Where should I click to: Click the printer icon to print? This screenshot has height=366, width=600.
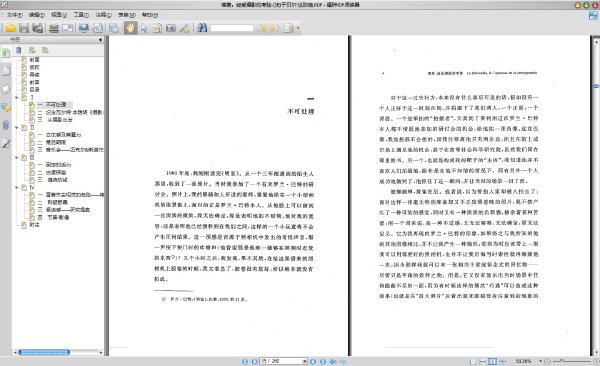click(x=54, y=28)
